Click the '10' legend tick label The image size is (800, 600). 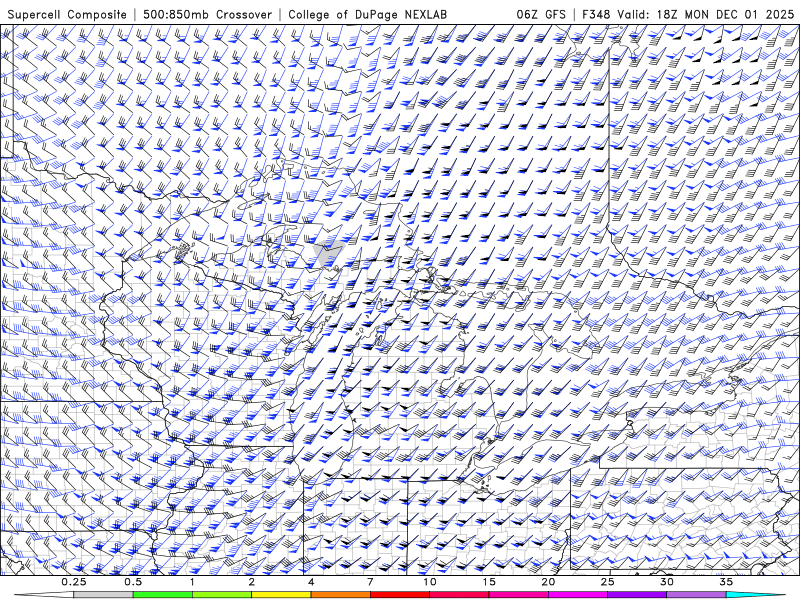point(430,582)
